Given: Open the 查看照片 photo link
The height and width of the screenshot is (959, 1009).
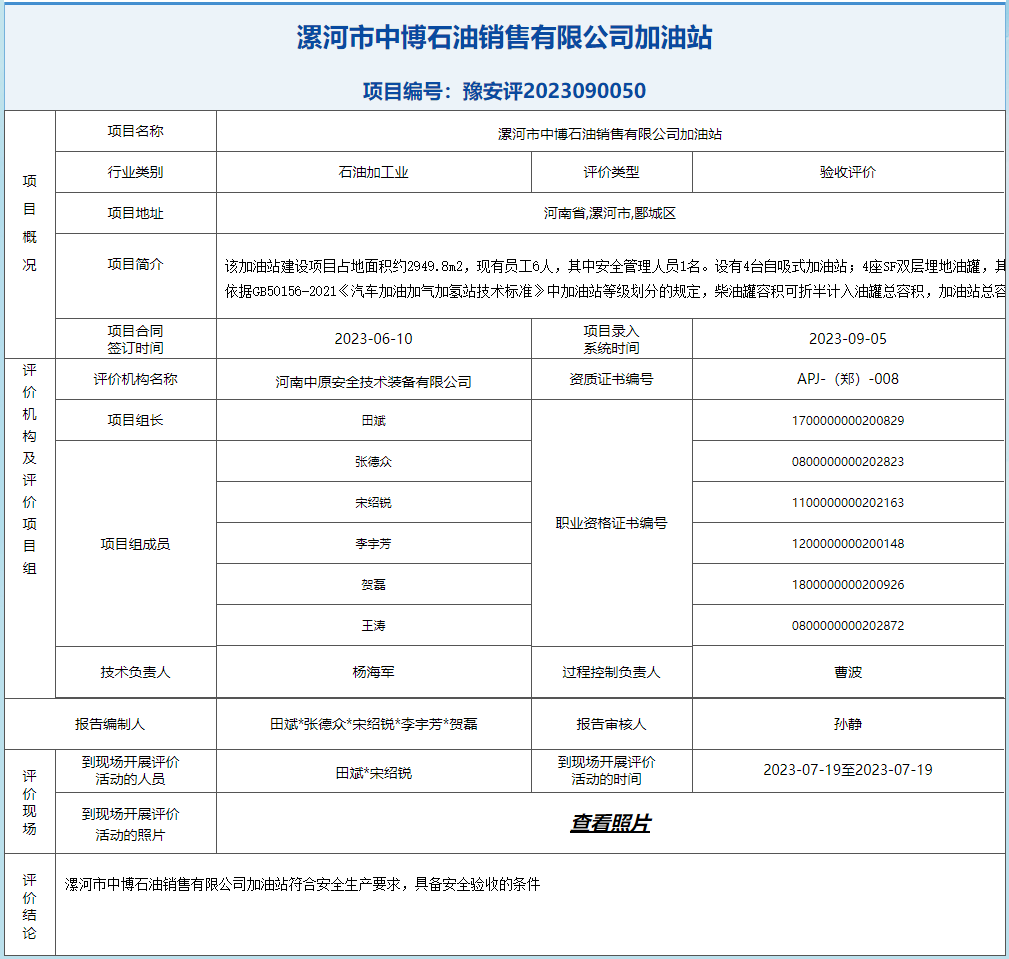Looking at the screenshot, I should click(610, 823).
